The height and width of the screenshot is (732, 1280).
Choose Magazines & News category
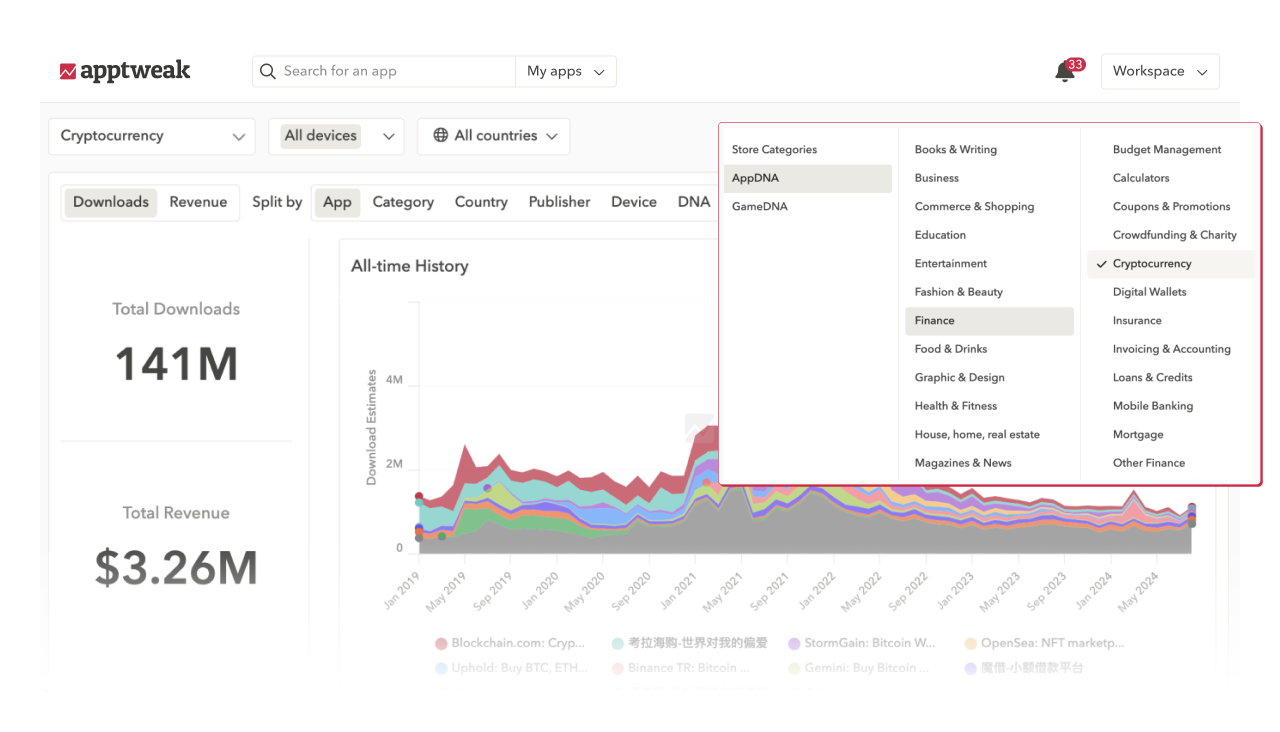989,463
